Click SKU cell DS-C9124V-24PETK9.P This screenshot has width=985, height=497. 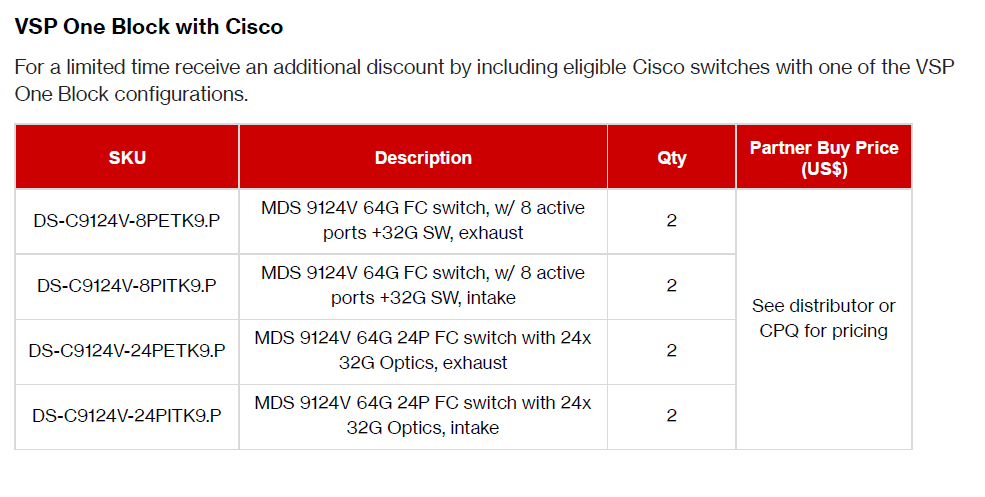(x=127, y=350)
